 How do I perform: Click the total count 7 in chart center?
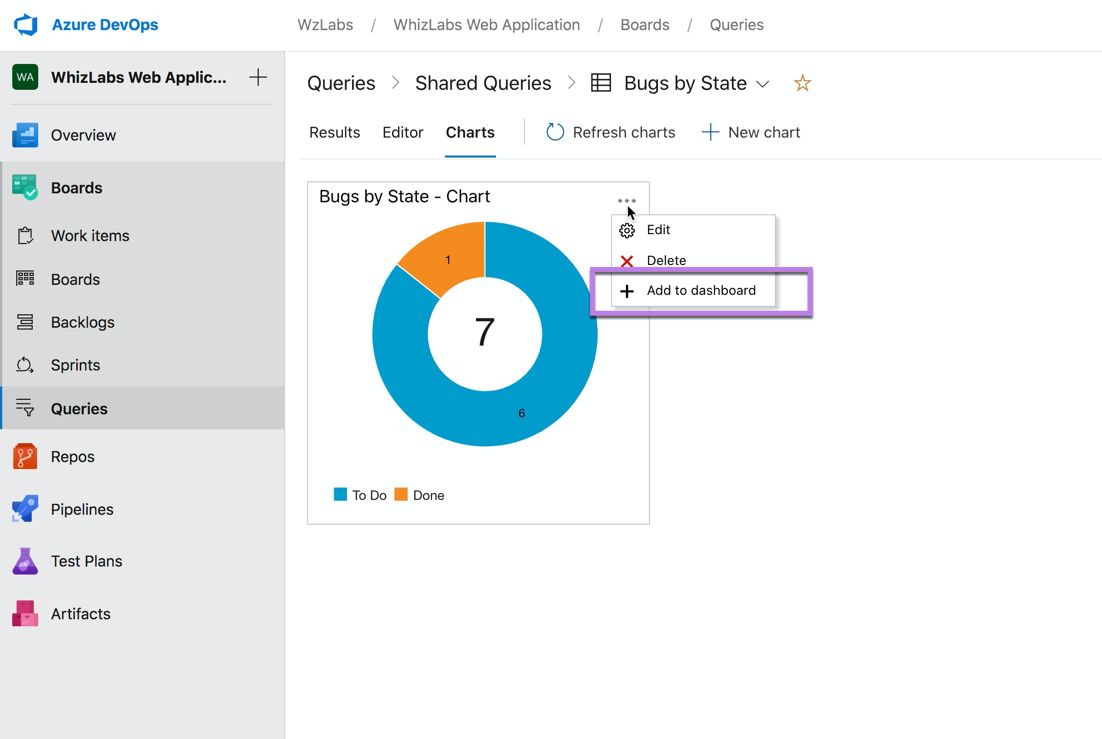point(485,333)
